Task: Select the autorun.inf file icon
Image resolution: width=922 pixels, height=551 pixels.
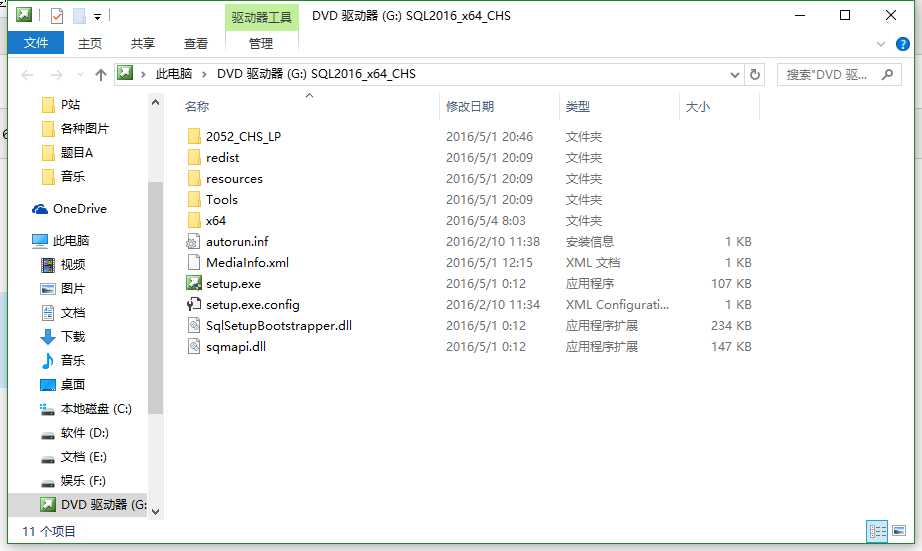Action: tap(193, 242)
